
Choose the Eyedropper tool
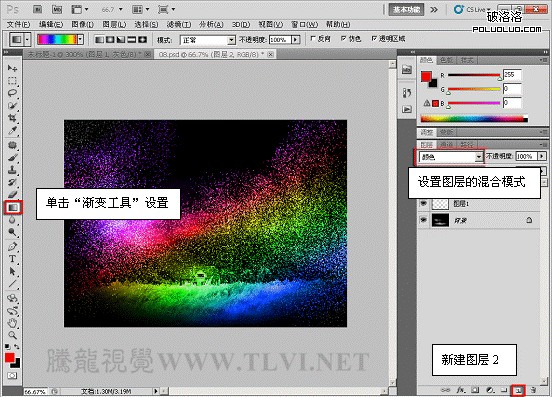pos(13,131)
